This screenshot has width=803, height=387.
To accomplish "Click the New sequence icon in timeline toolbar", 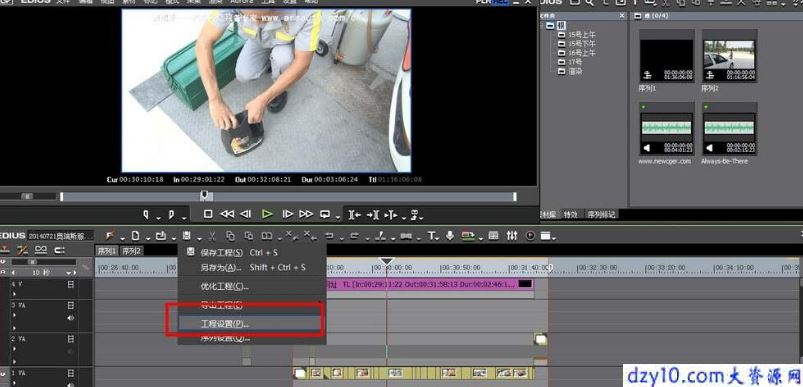I will [x=135, y=235].
